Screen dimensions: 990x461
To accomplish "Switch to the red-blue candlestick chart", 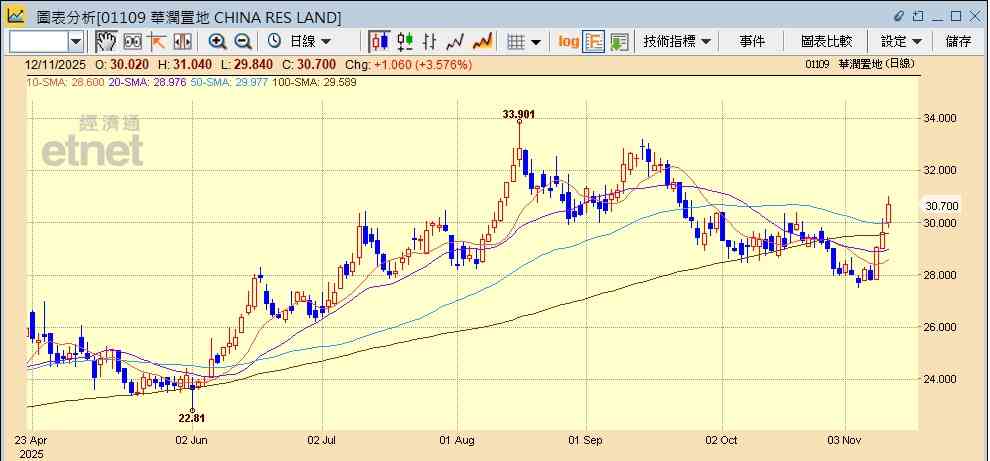I will [379, 42].
